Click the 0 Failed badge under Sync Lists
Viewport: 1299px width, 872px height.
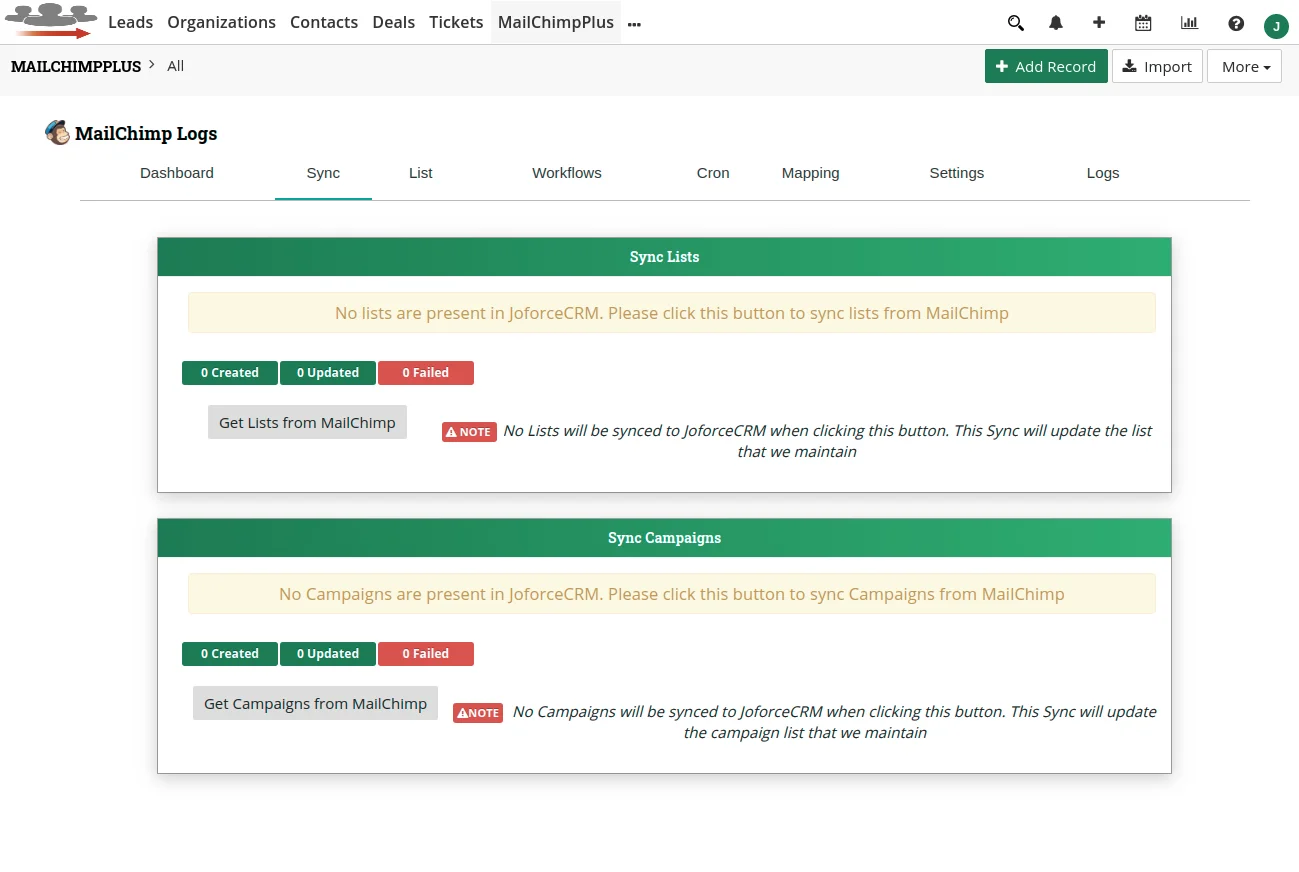tap(426, 372)
